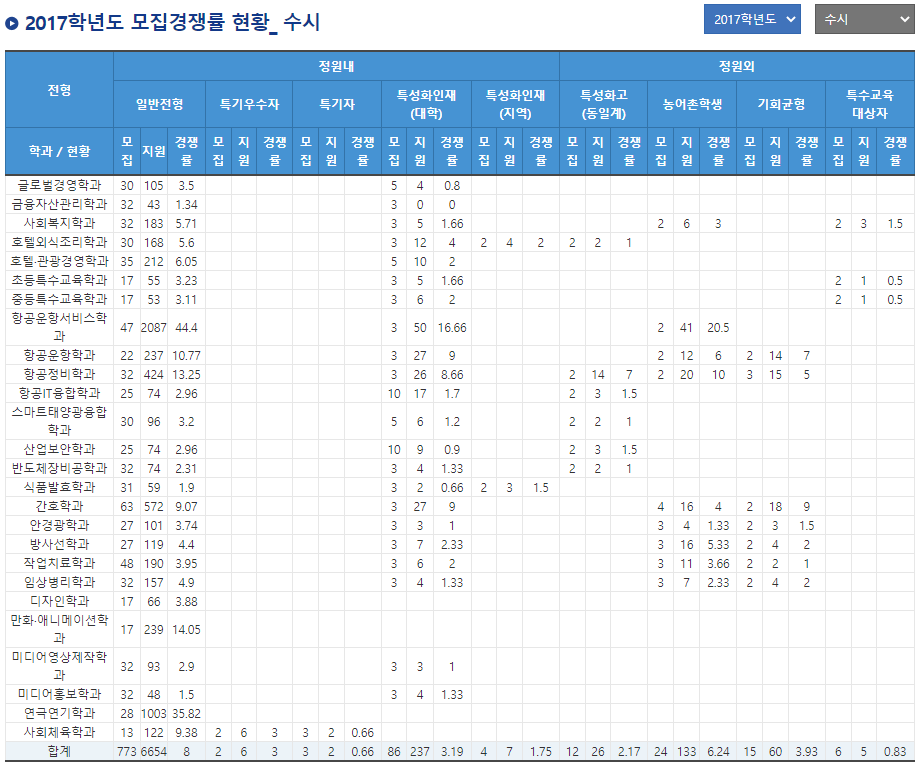The width and height of the screenshot is (920, 765).
Task: Click the total rate value 2.17
Action: [629, 752]
